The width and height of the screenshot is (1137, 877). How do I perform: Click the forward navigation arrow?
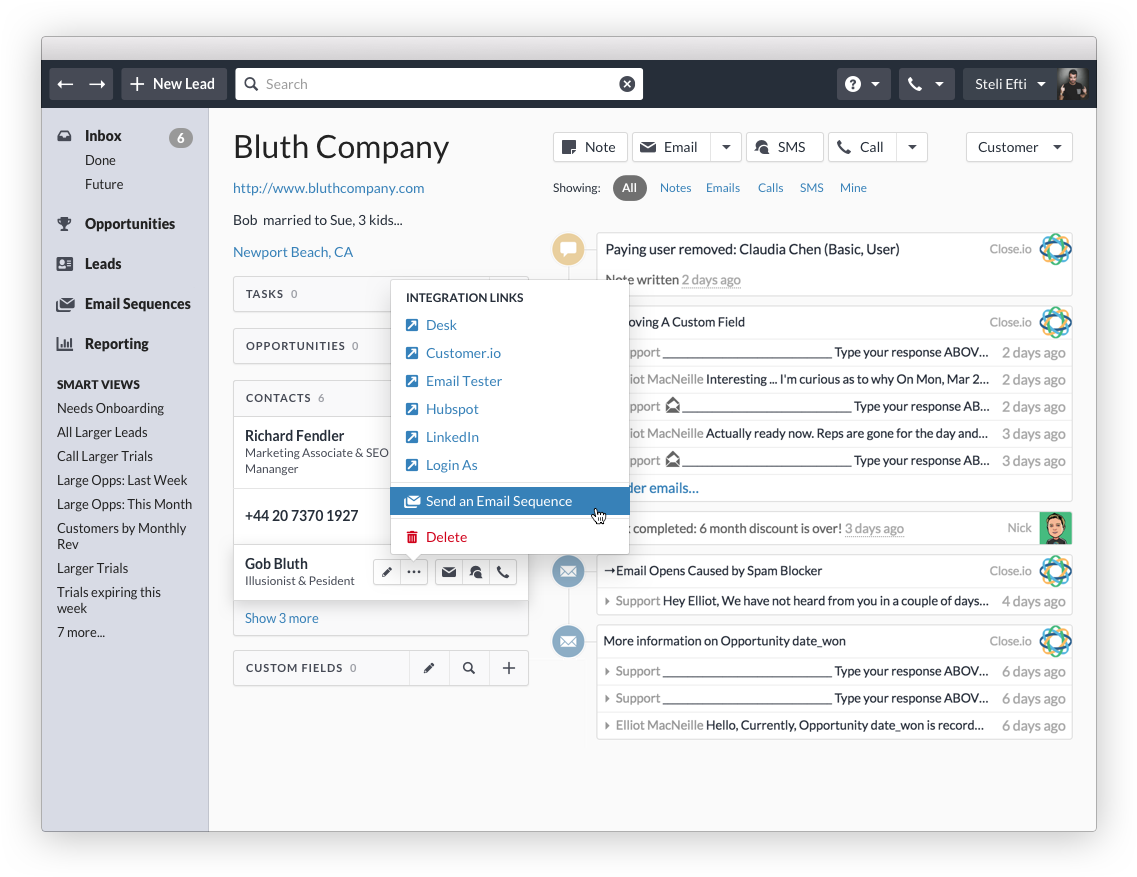point(97,84)
